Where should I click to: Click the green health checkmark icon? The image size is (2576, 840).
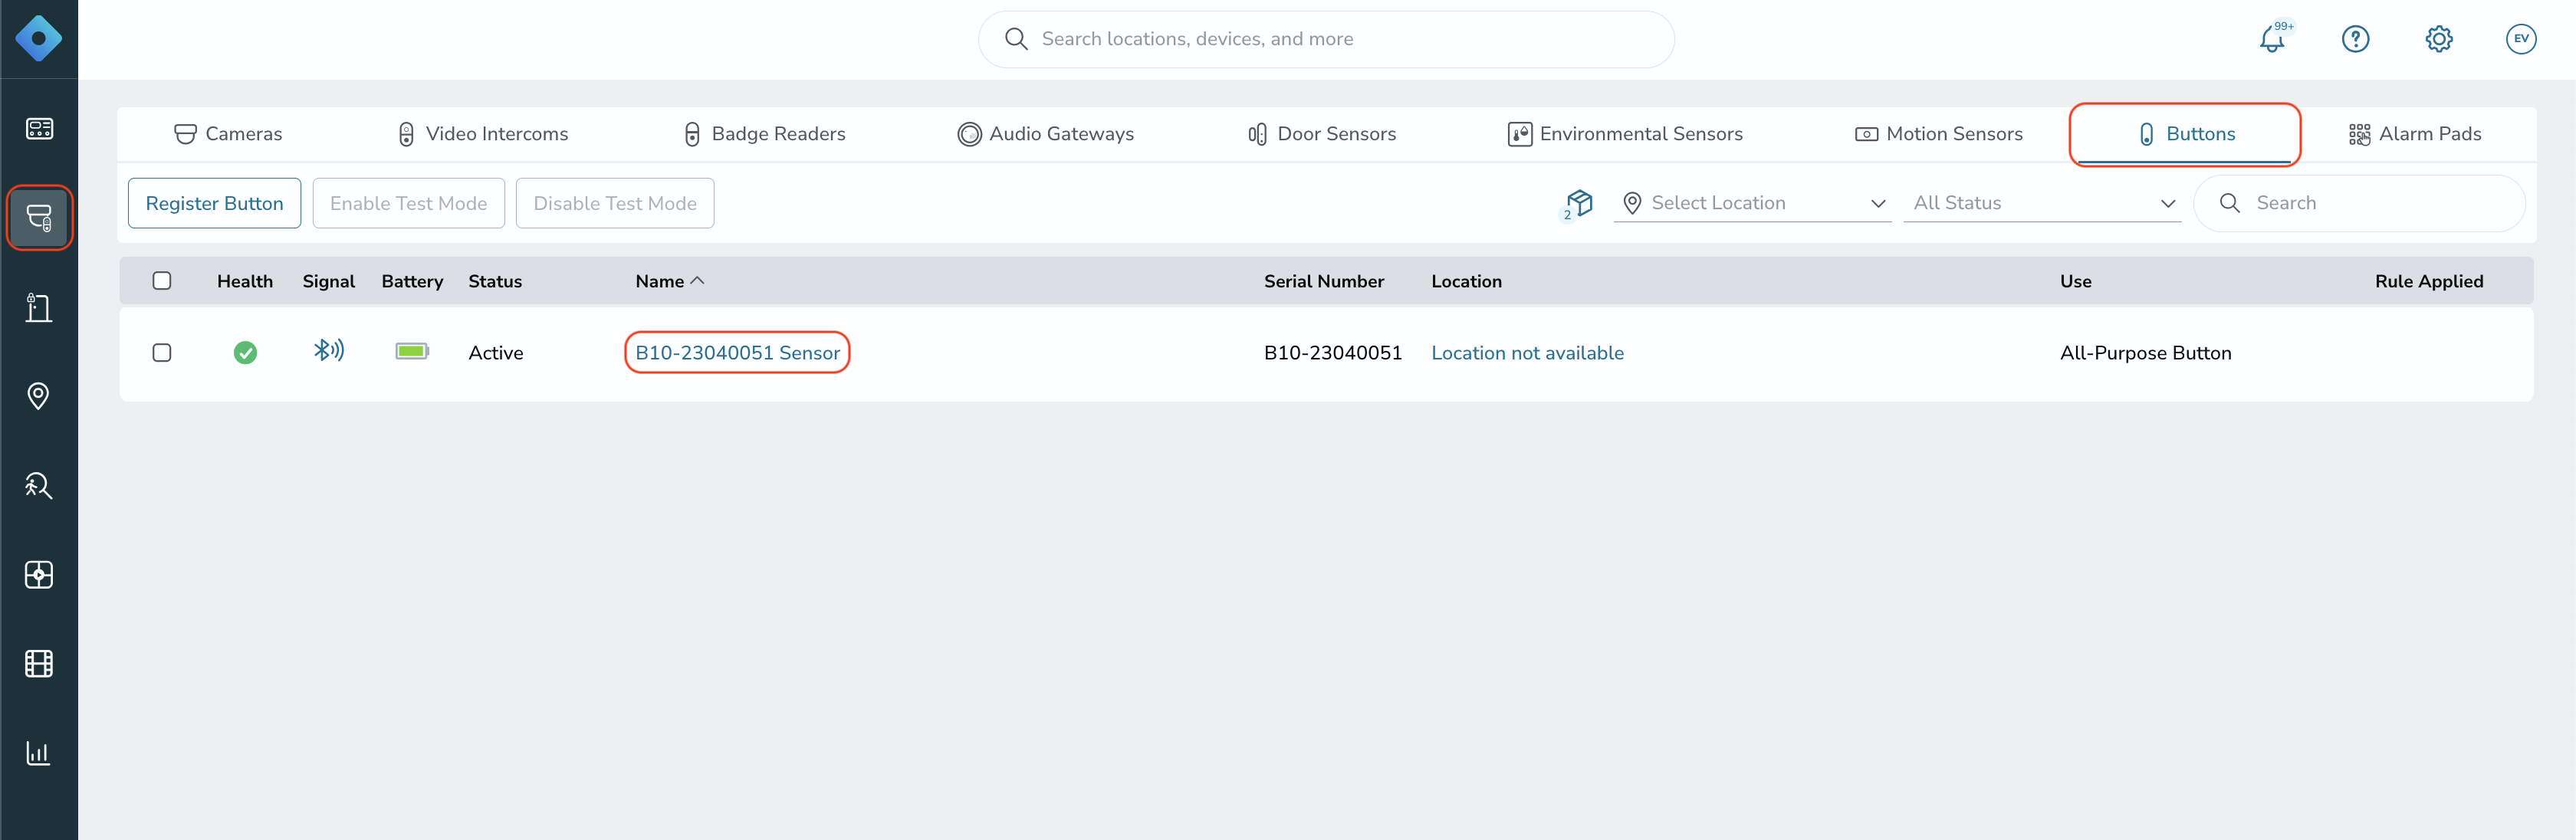(x=245, y=353)
